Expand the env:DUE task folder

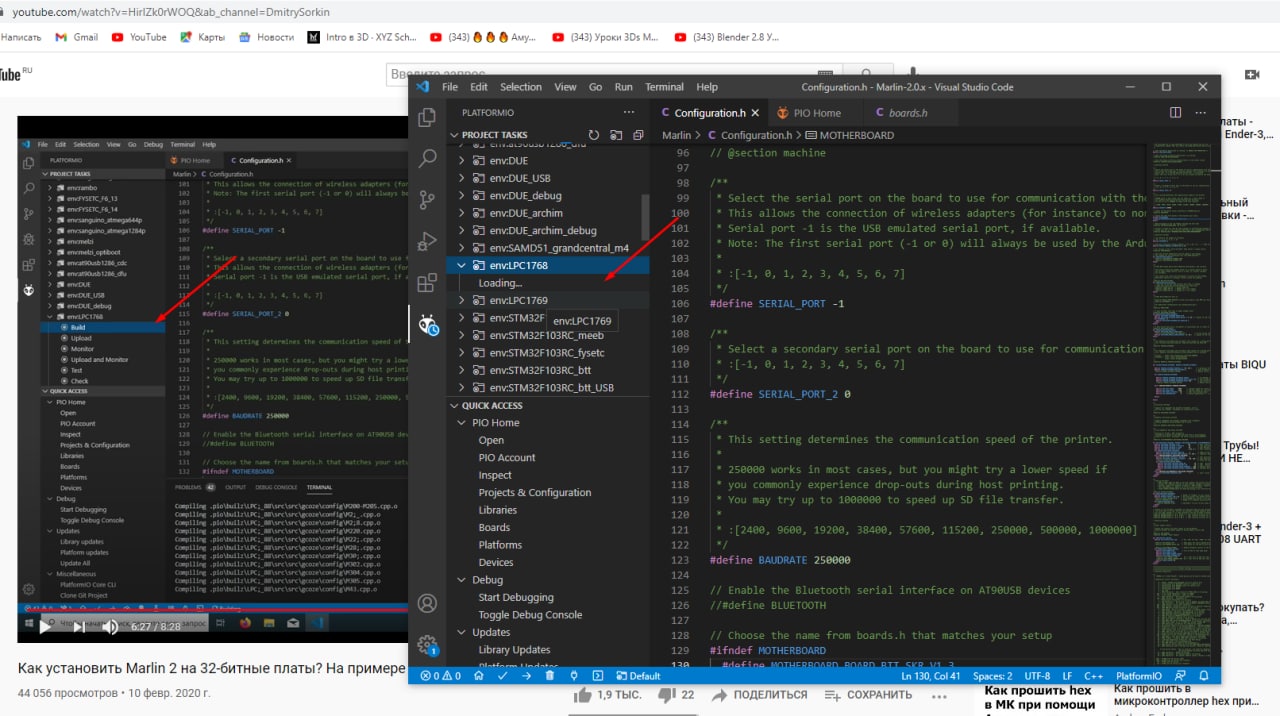point(461,160)
